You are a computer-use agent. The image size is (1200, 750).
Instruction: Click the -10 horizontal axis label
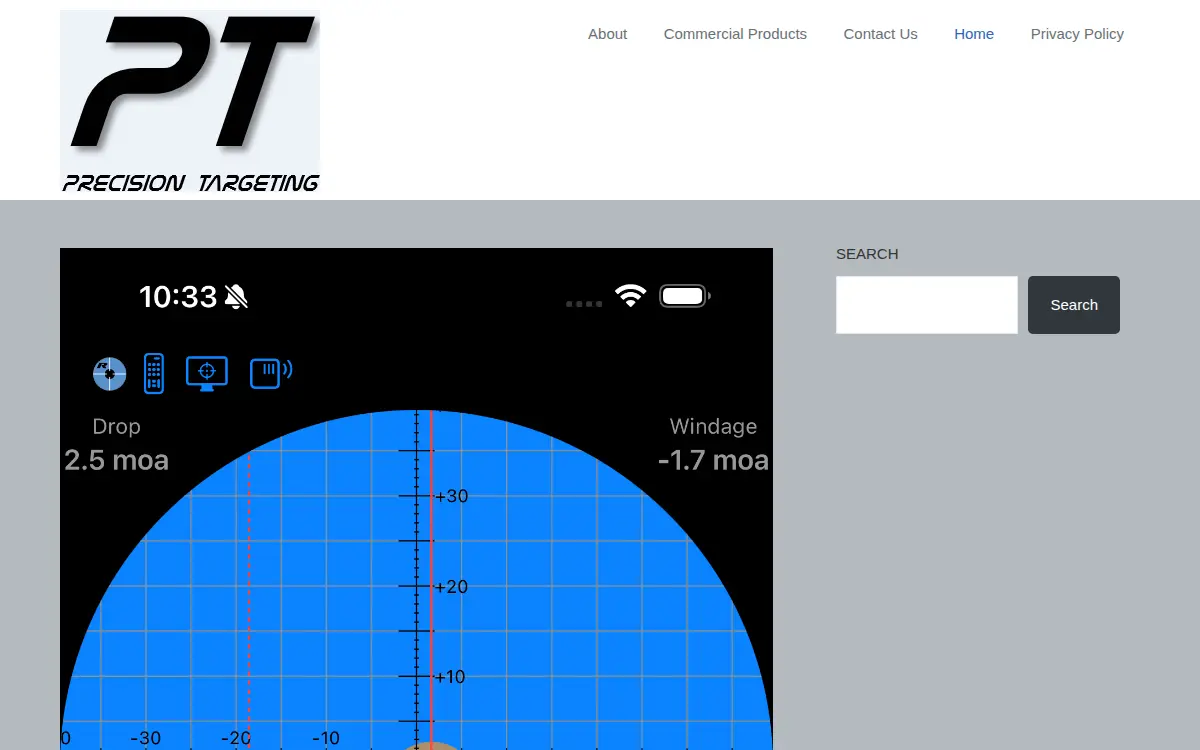click(x=326, y=739)
